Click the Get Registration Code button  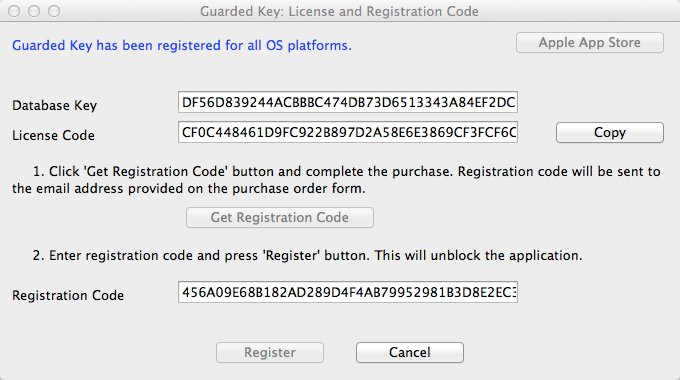(x=280, y=217)
